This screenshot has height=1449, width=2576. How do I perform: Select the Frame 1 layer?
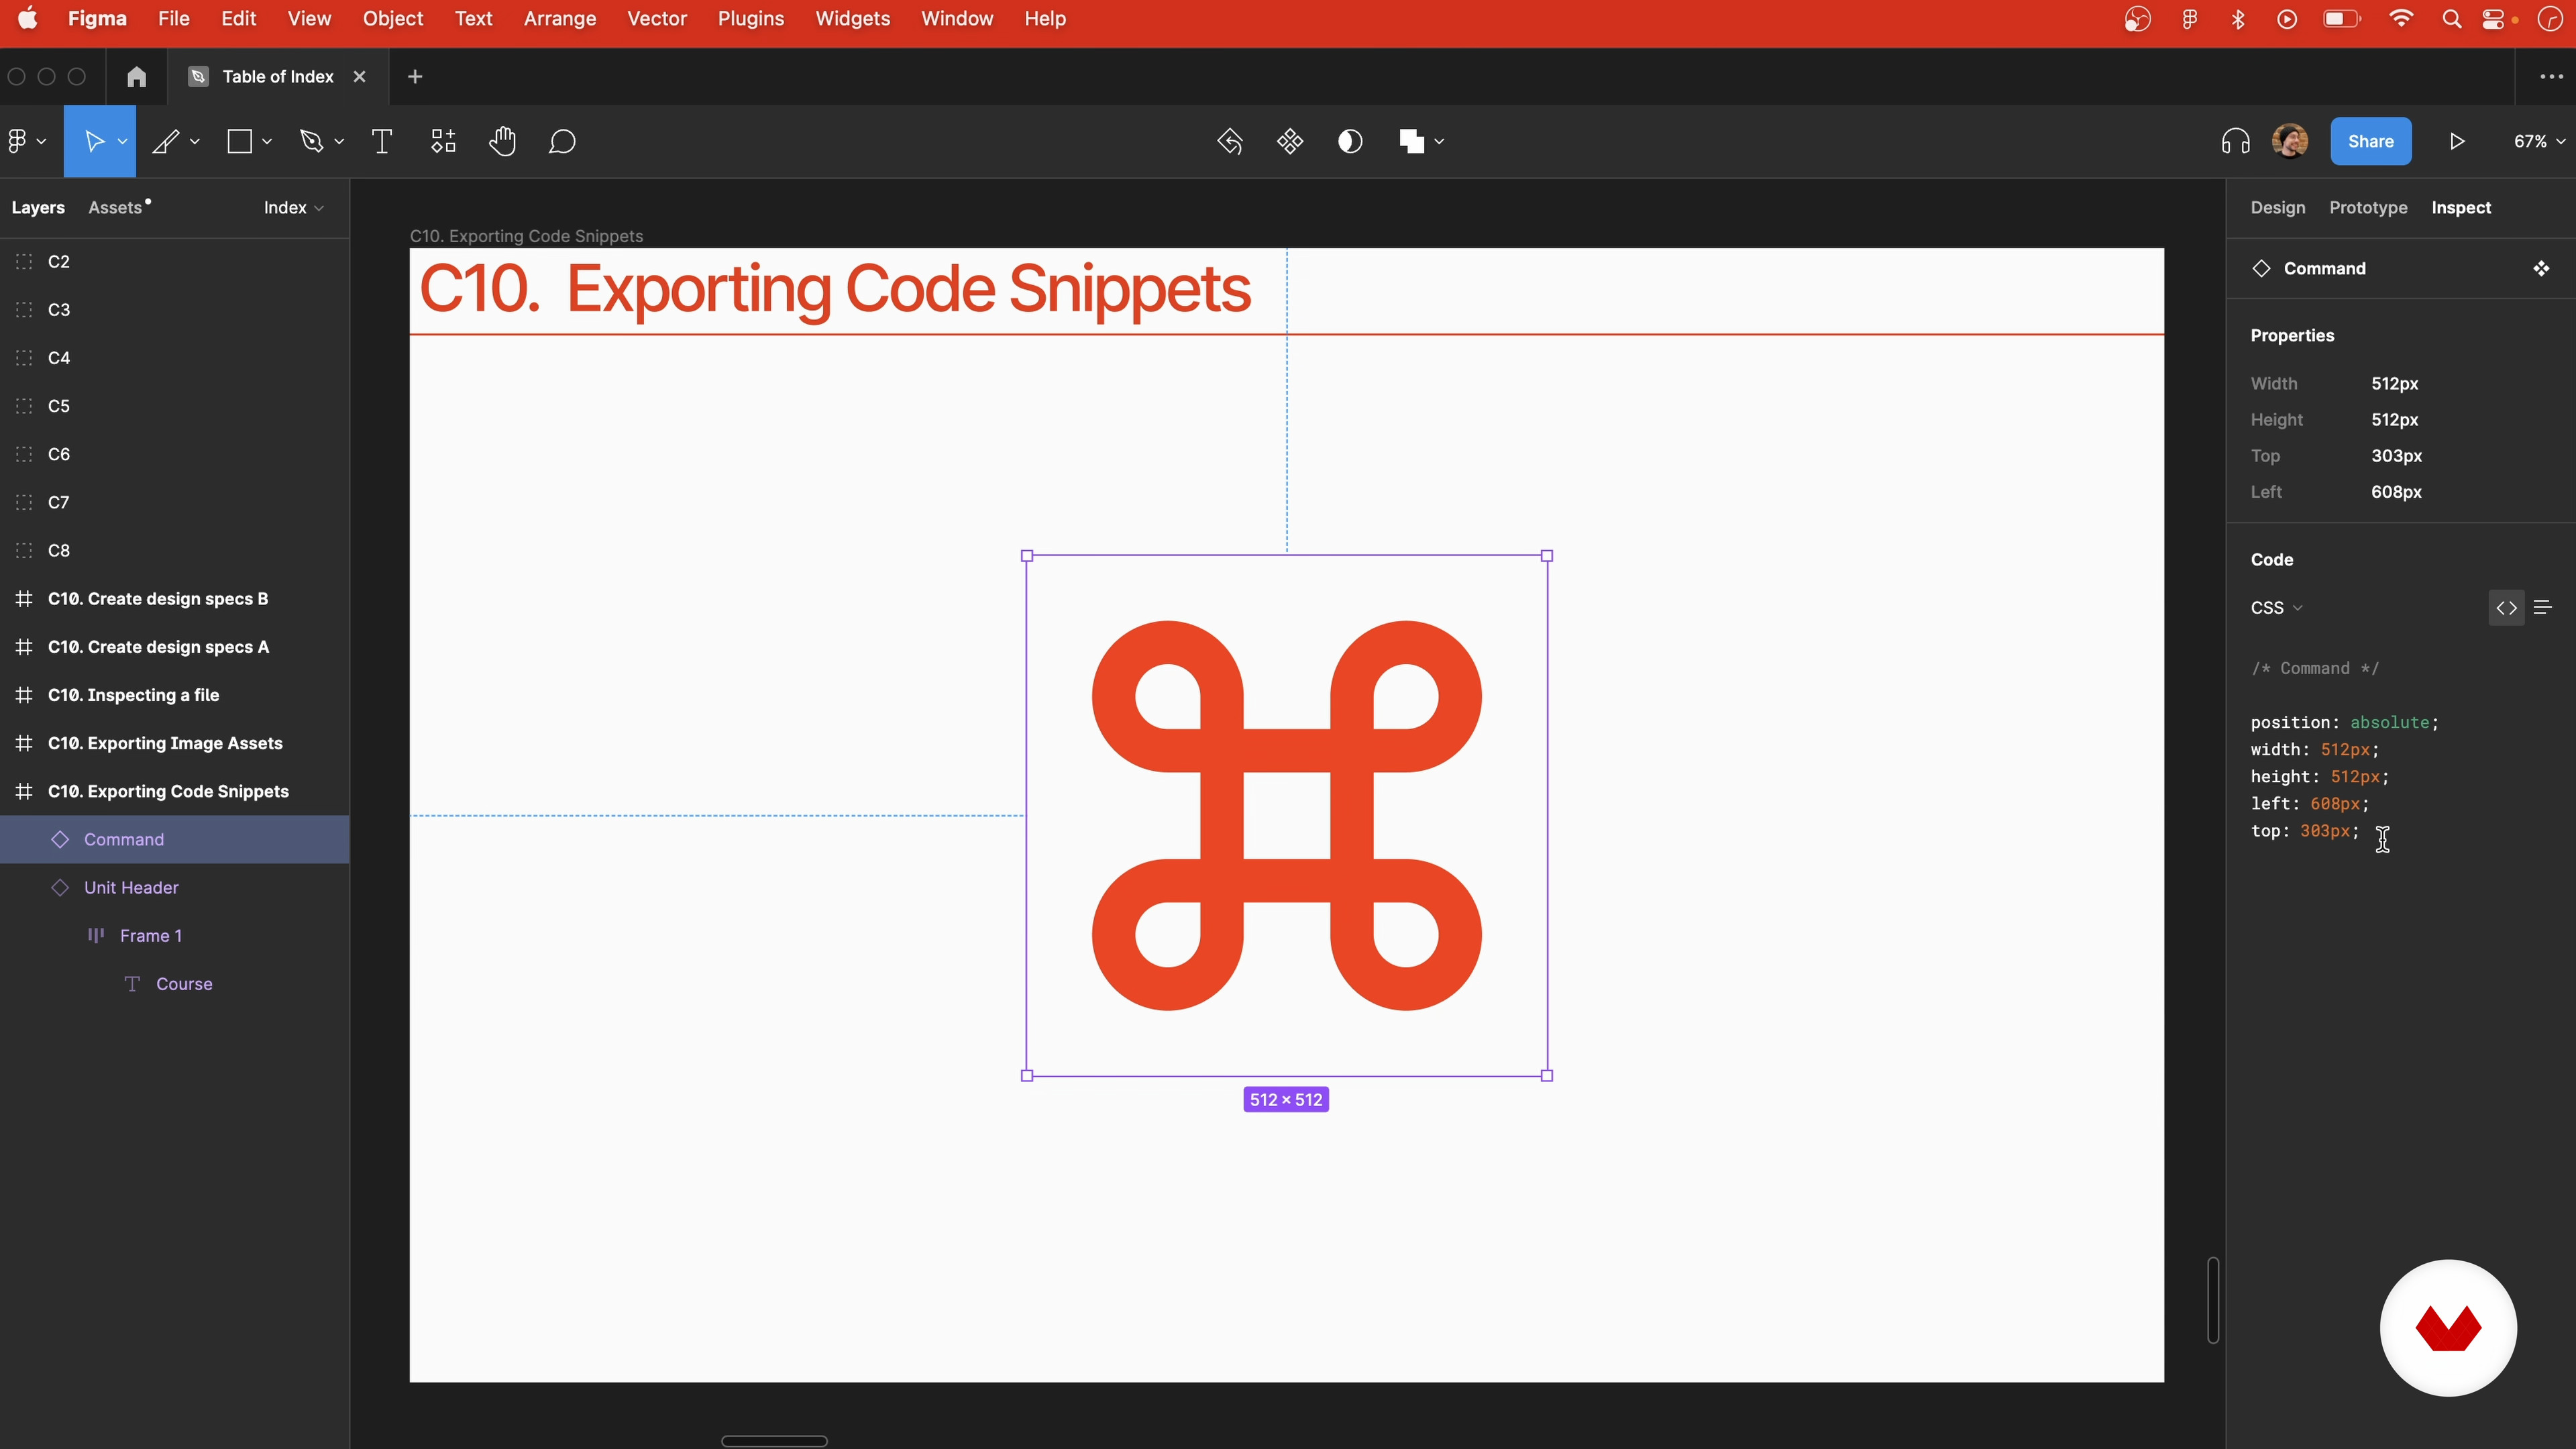coord(175,936)
